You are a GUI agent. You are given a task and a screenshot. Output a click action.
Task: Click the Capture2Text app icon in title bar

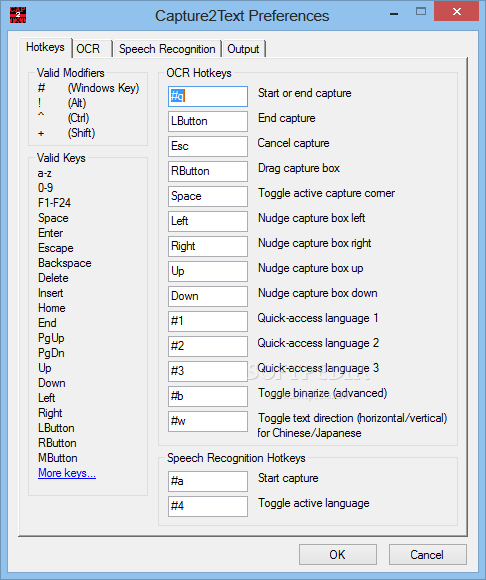17,15
